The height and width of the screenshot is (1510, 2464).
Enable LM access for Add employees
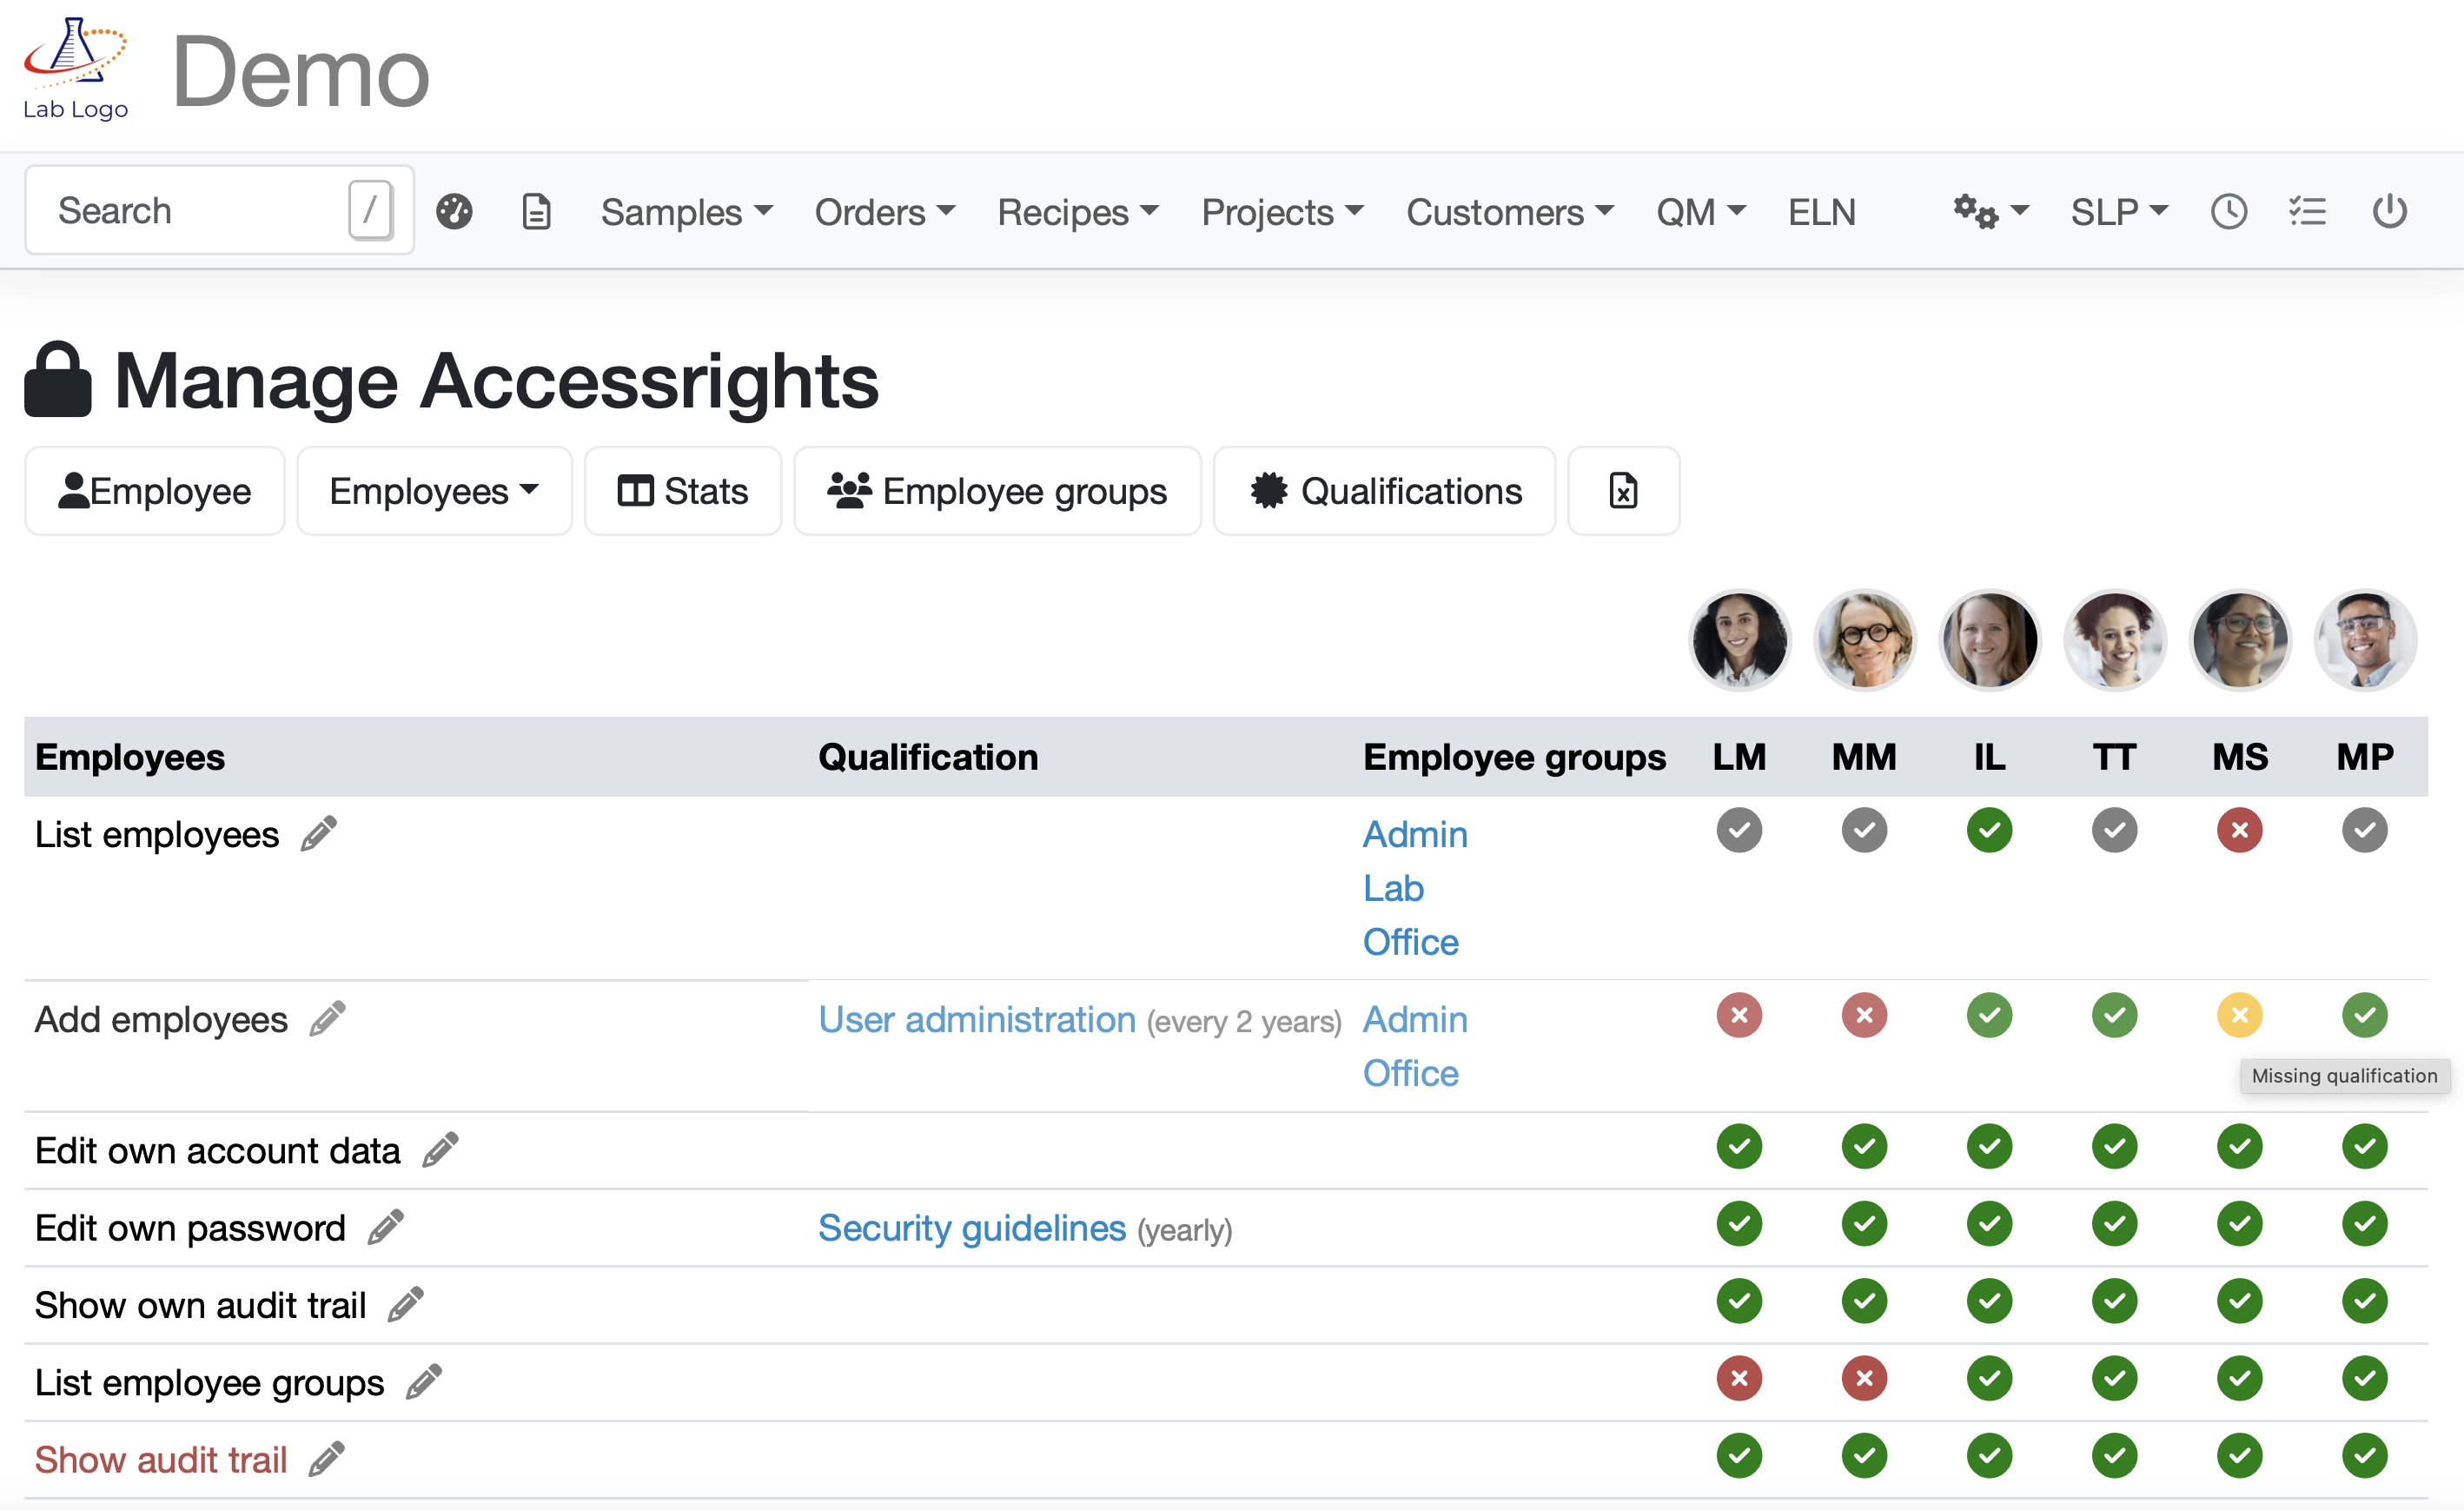click(x=1739, y=1015)
